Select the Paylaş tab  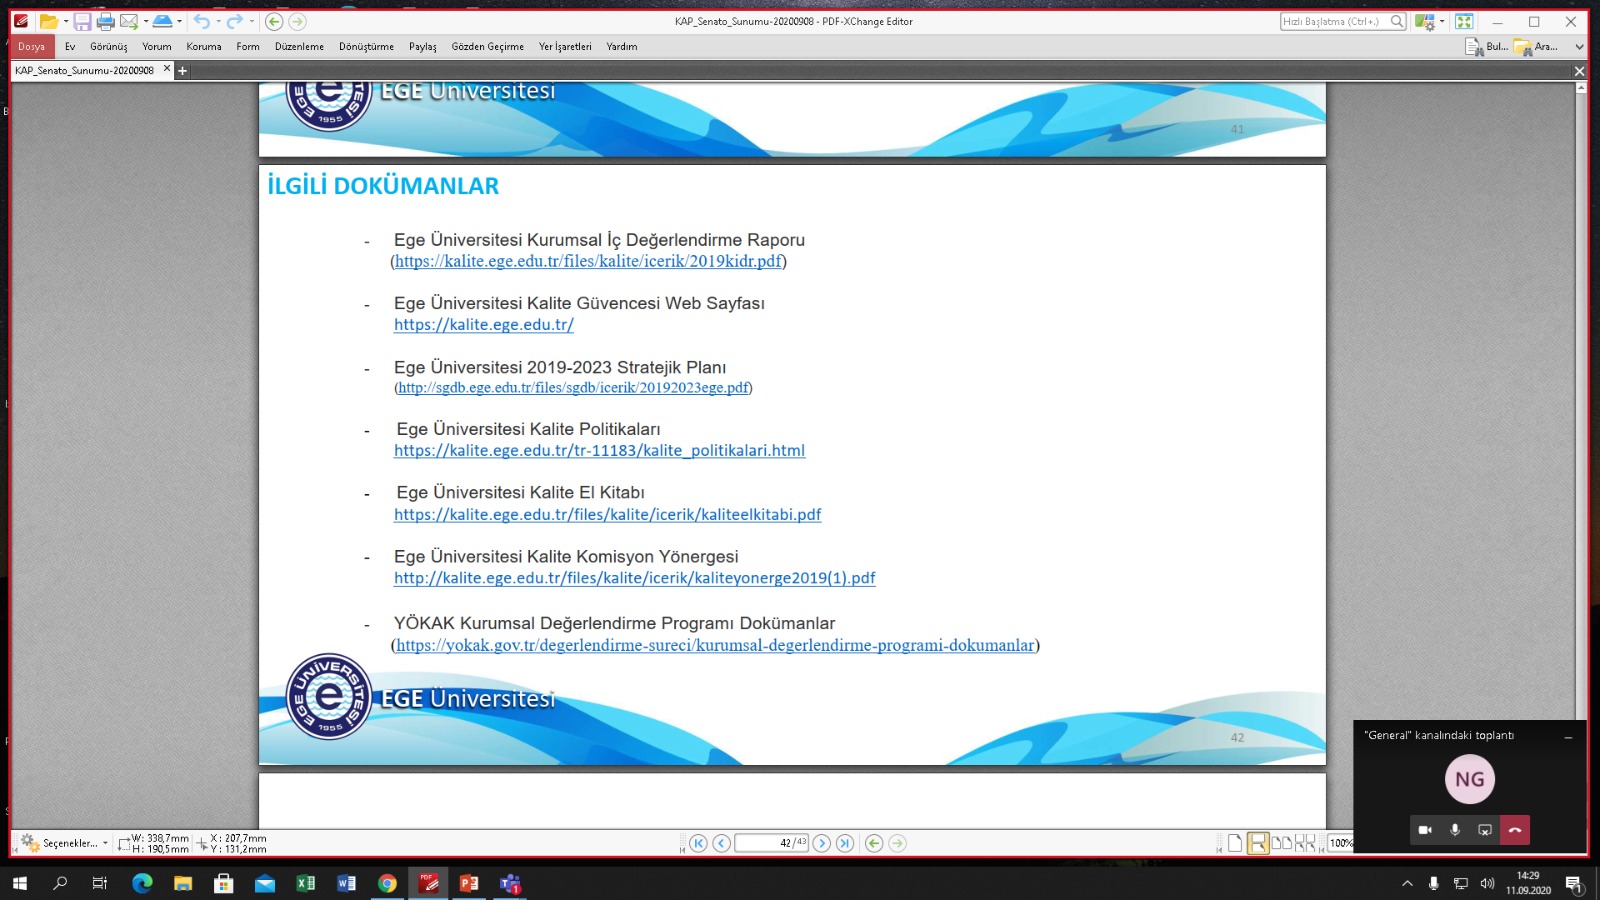(423, 46)
